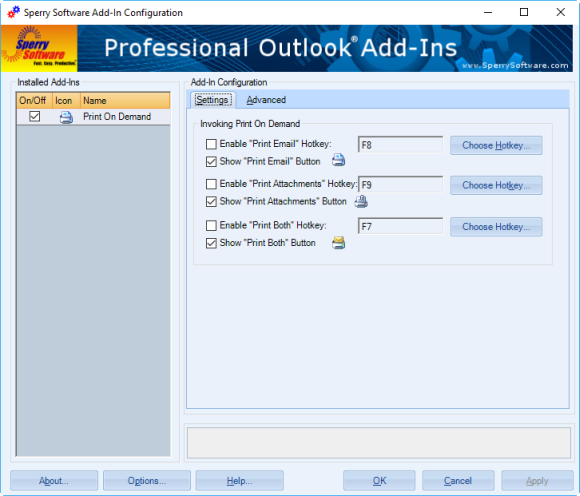This screenshot has height=496, width=580.
Task: Open the Options dialog
Action: click(x=147, y=480)
